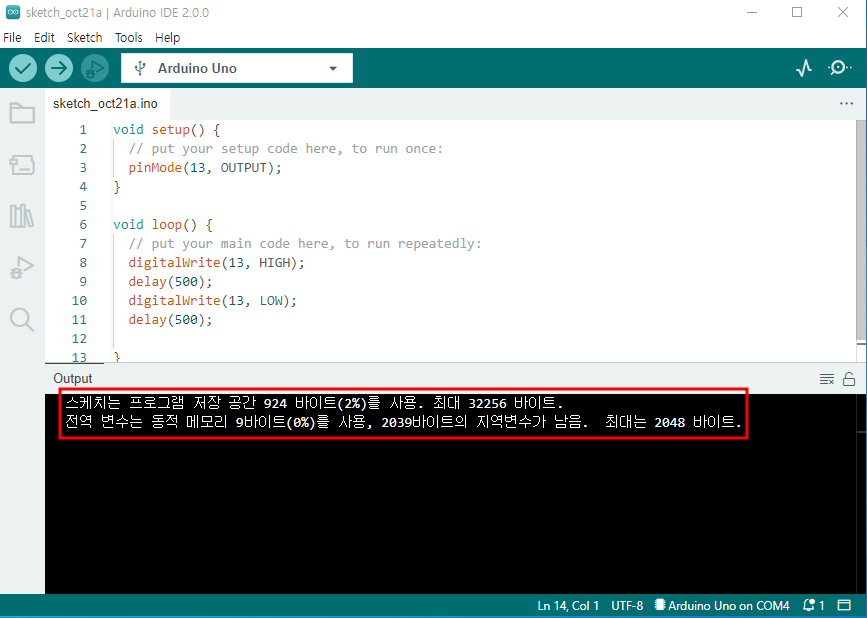
Task: Minimize the Arduino IDE window
Action: pyautogui.click(x=752, y=12)
